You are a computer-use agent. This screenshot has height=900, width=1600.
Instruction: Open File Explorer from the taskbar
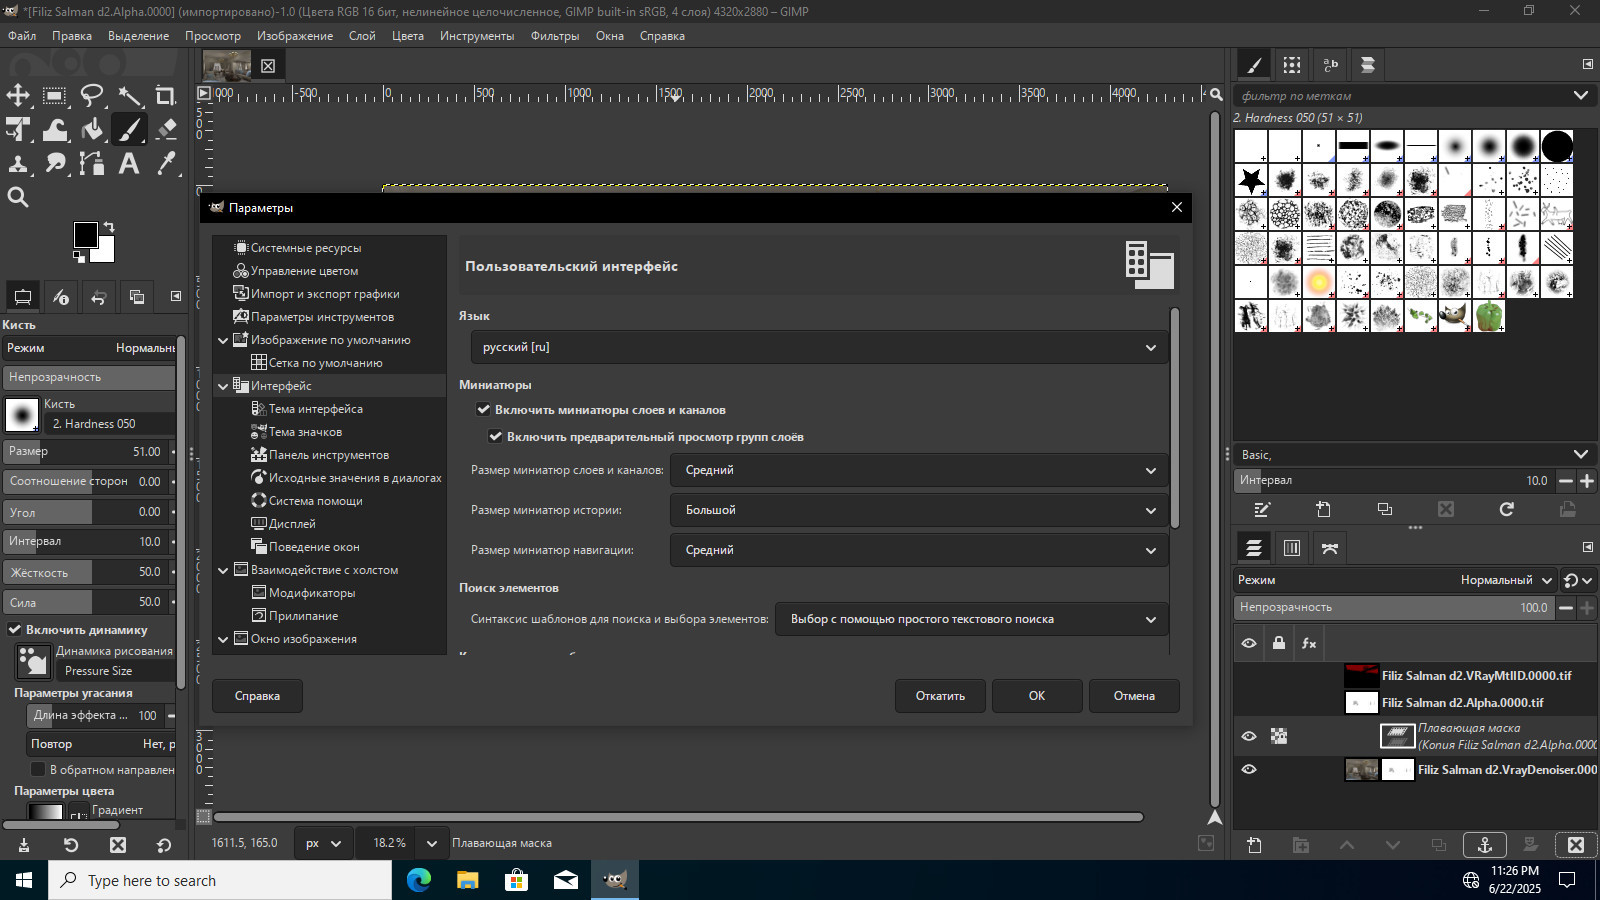pyautogui.click(x=467, y=880)
